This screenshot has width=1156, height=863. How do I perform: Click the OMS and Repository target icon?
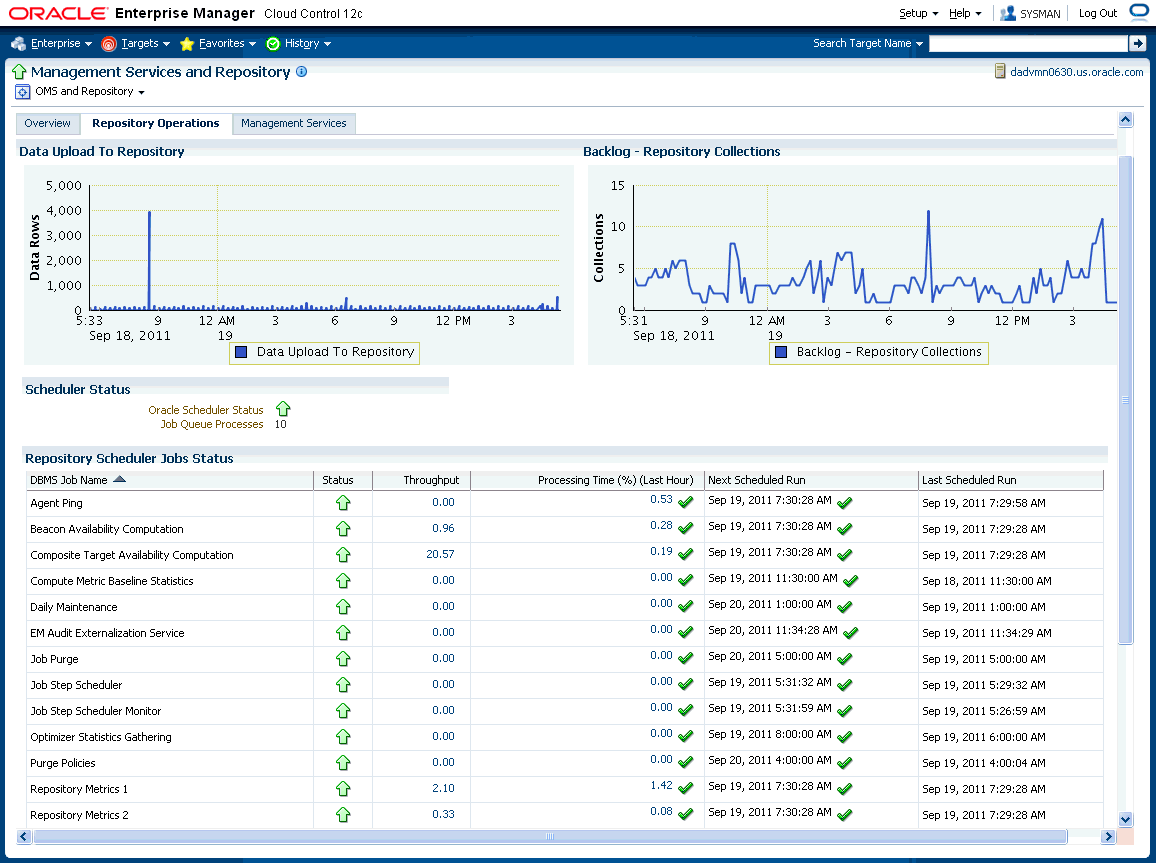coord(23,92)
